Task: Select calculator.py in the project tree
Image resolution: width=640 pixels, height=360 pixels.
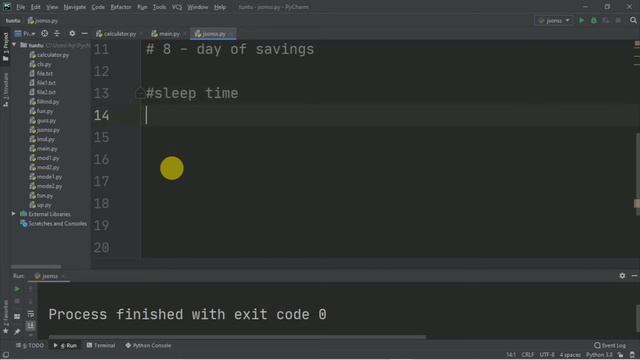Action: coord(49,55)
